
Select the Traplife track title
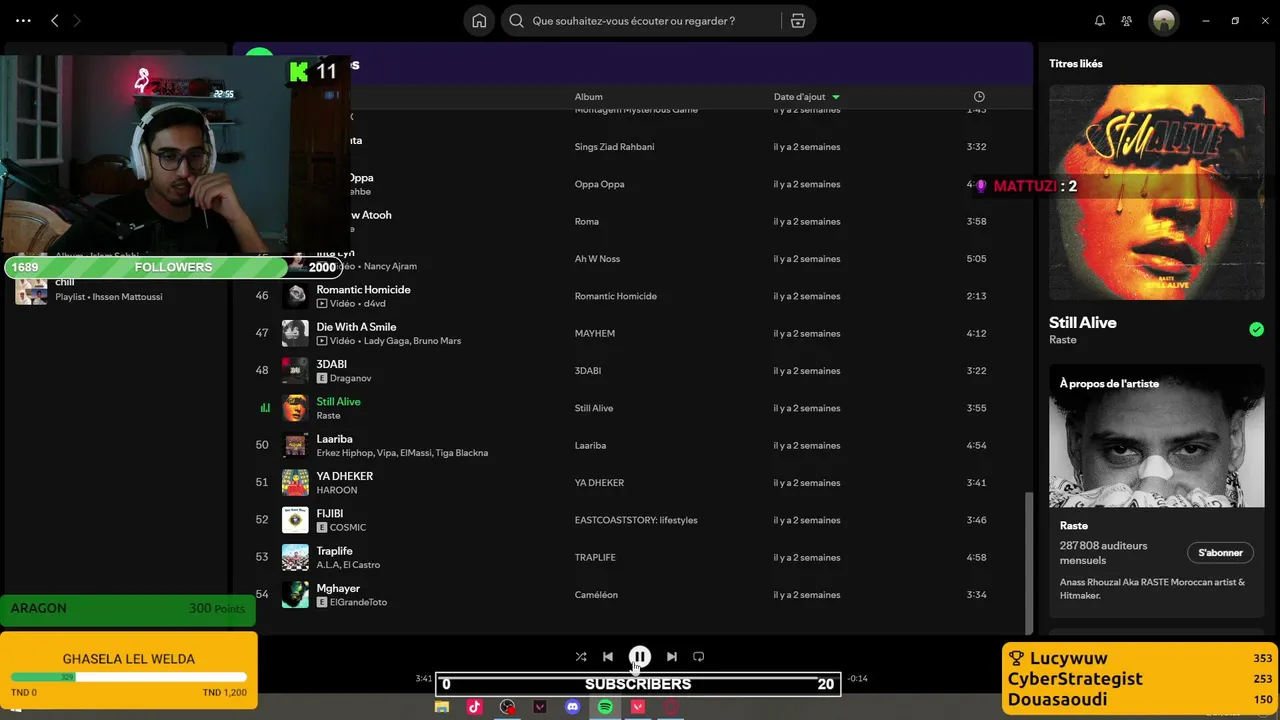coord(334,551)
